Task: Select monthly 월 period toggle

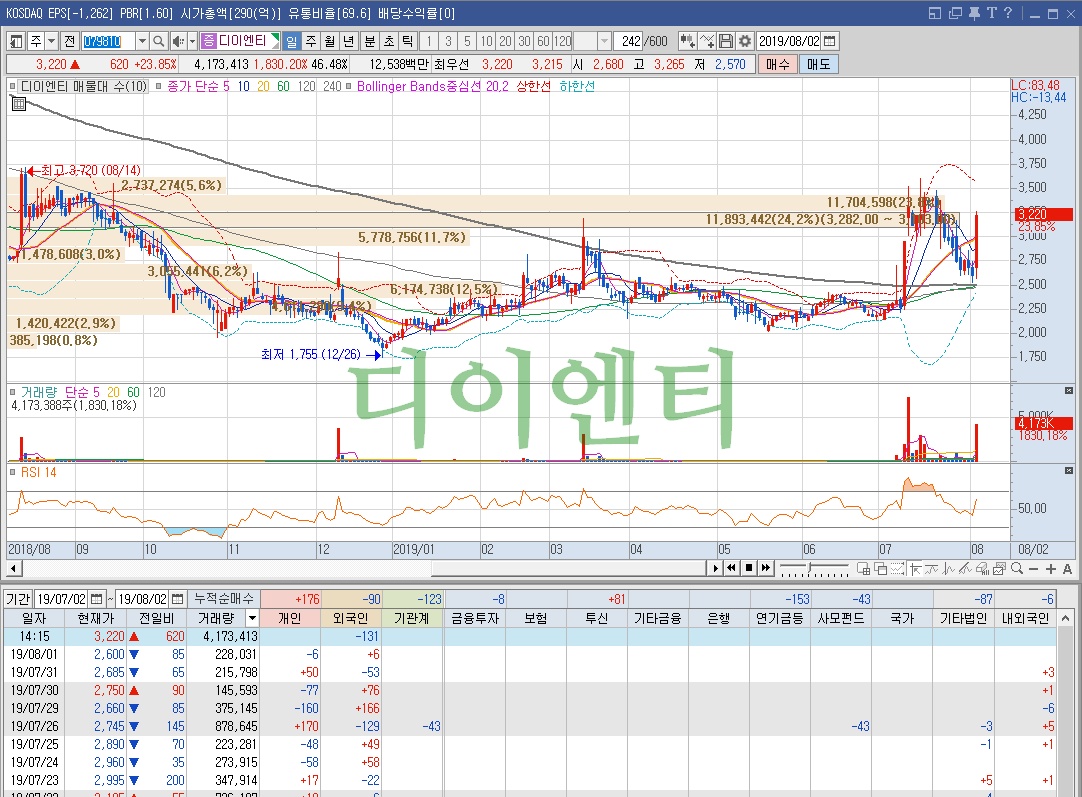Action: pyautogui.click(x=330, y=41)
